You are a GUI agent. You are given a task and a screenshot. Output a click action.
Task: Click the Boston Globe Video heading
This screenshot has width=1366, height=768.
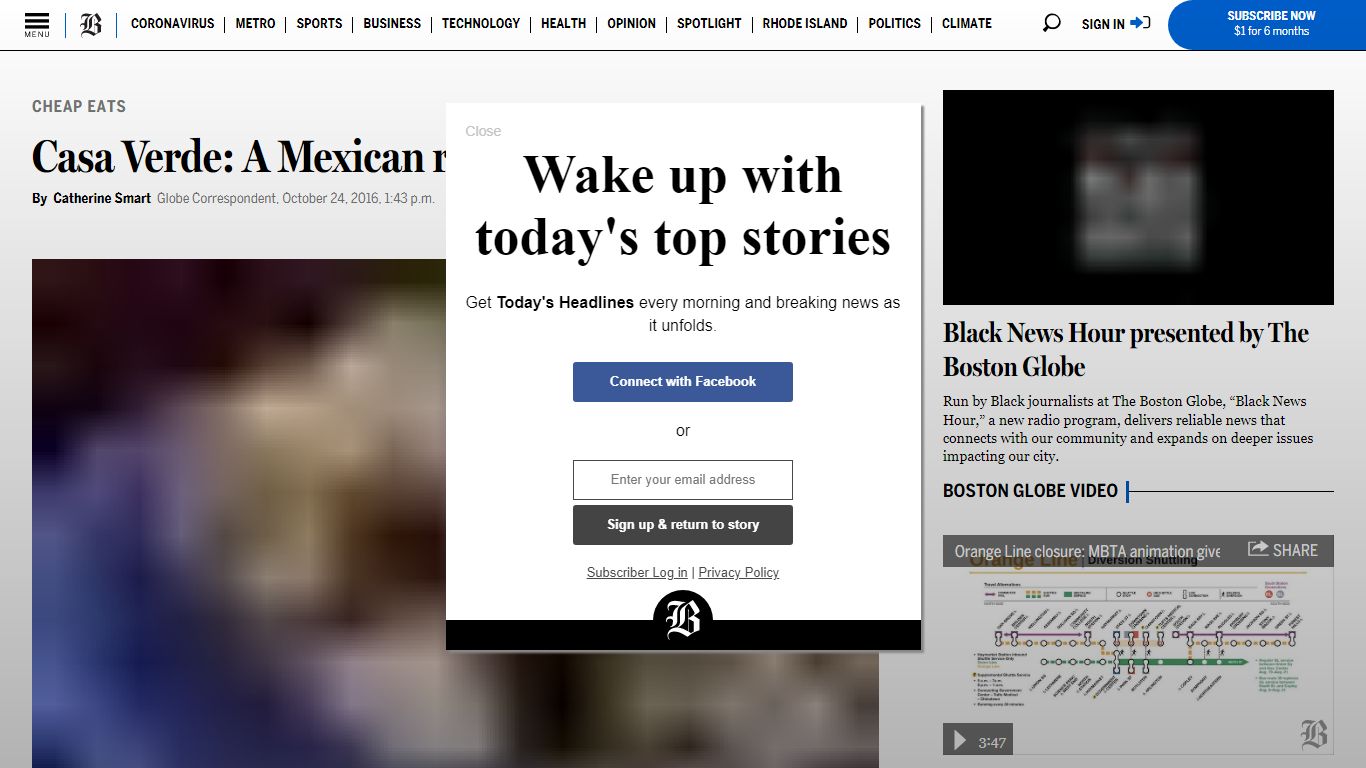click(x=1030, y=491)
